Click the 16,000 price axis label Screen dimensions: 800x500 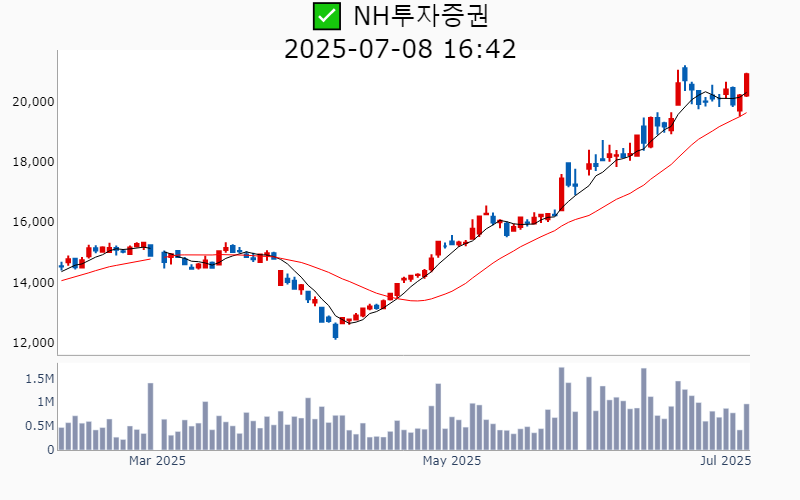33,222
